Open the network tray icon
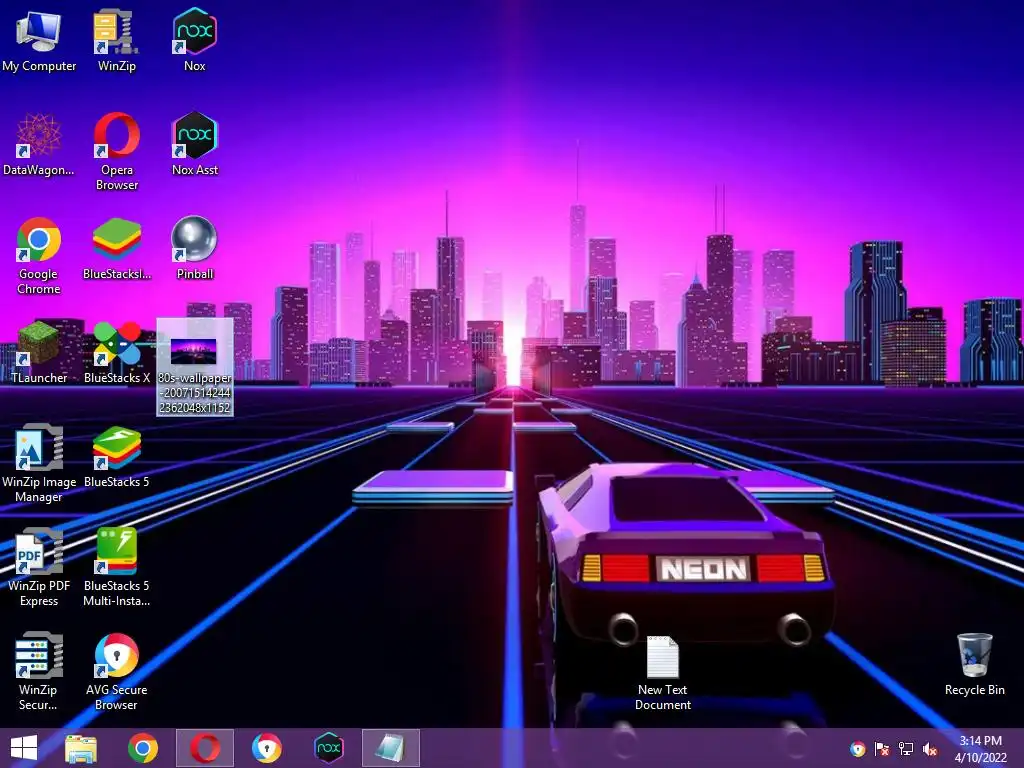The image size is (1024, 768). tap(906, 749)
